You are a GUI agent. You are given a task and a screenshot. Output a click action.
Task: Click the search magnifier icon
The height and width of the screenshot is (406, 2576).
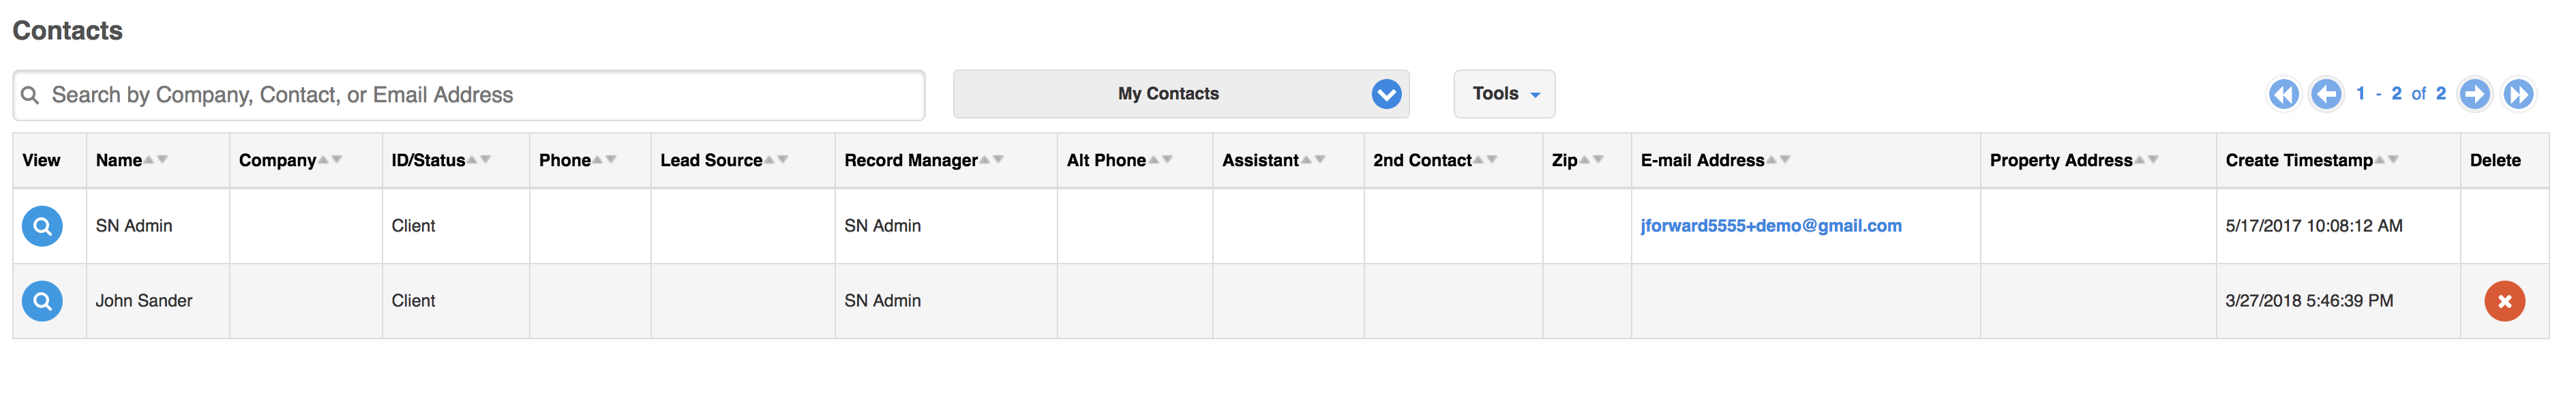(x=31, y=95)
